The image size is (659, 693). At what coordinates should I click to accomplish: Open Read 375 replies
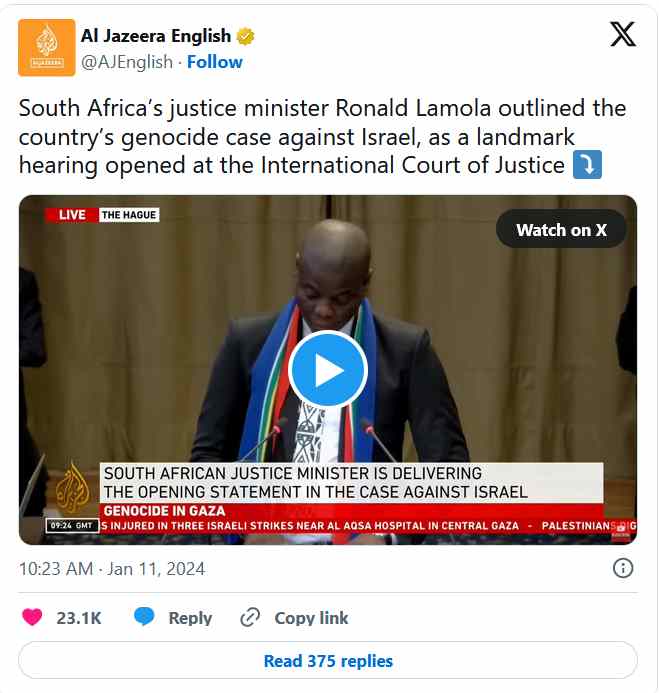click(328, 661)
